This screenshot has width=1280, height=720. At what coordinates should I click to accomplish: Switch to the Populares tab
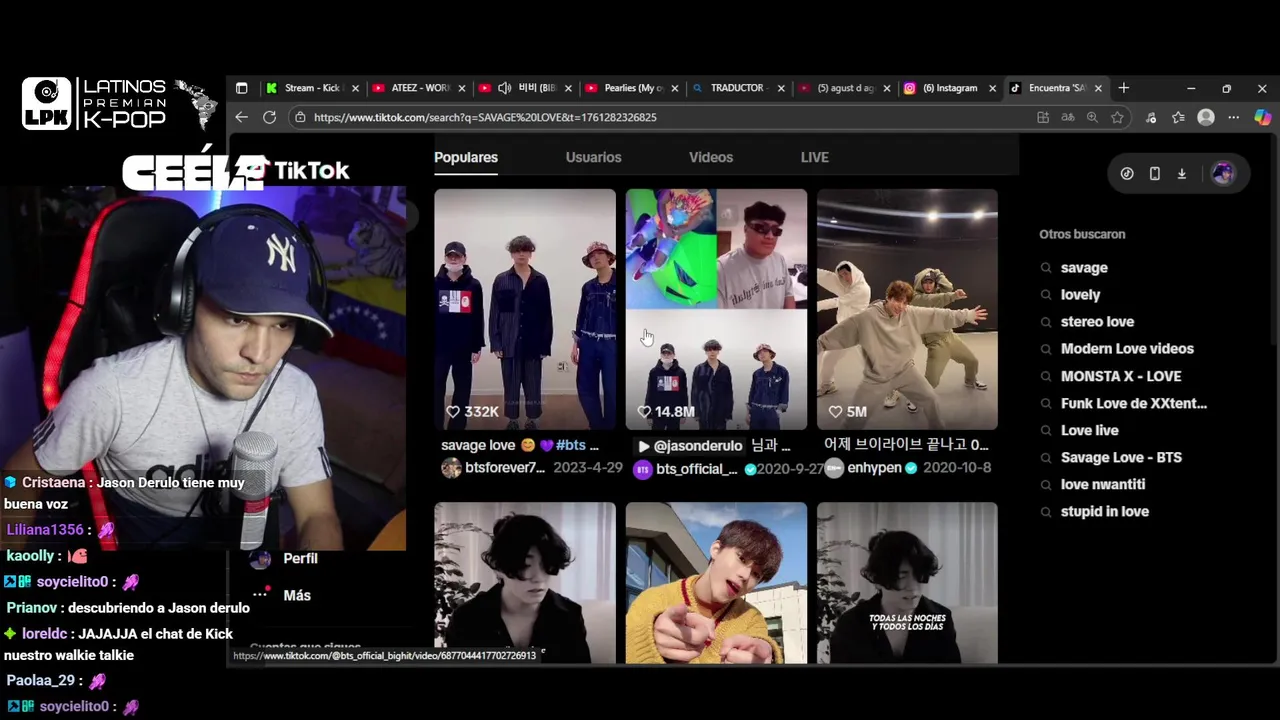pos(466,157)
